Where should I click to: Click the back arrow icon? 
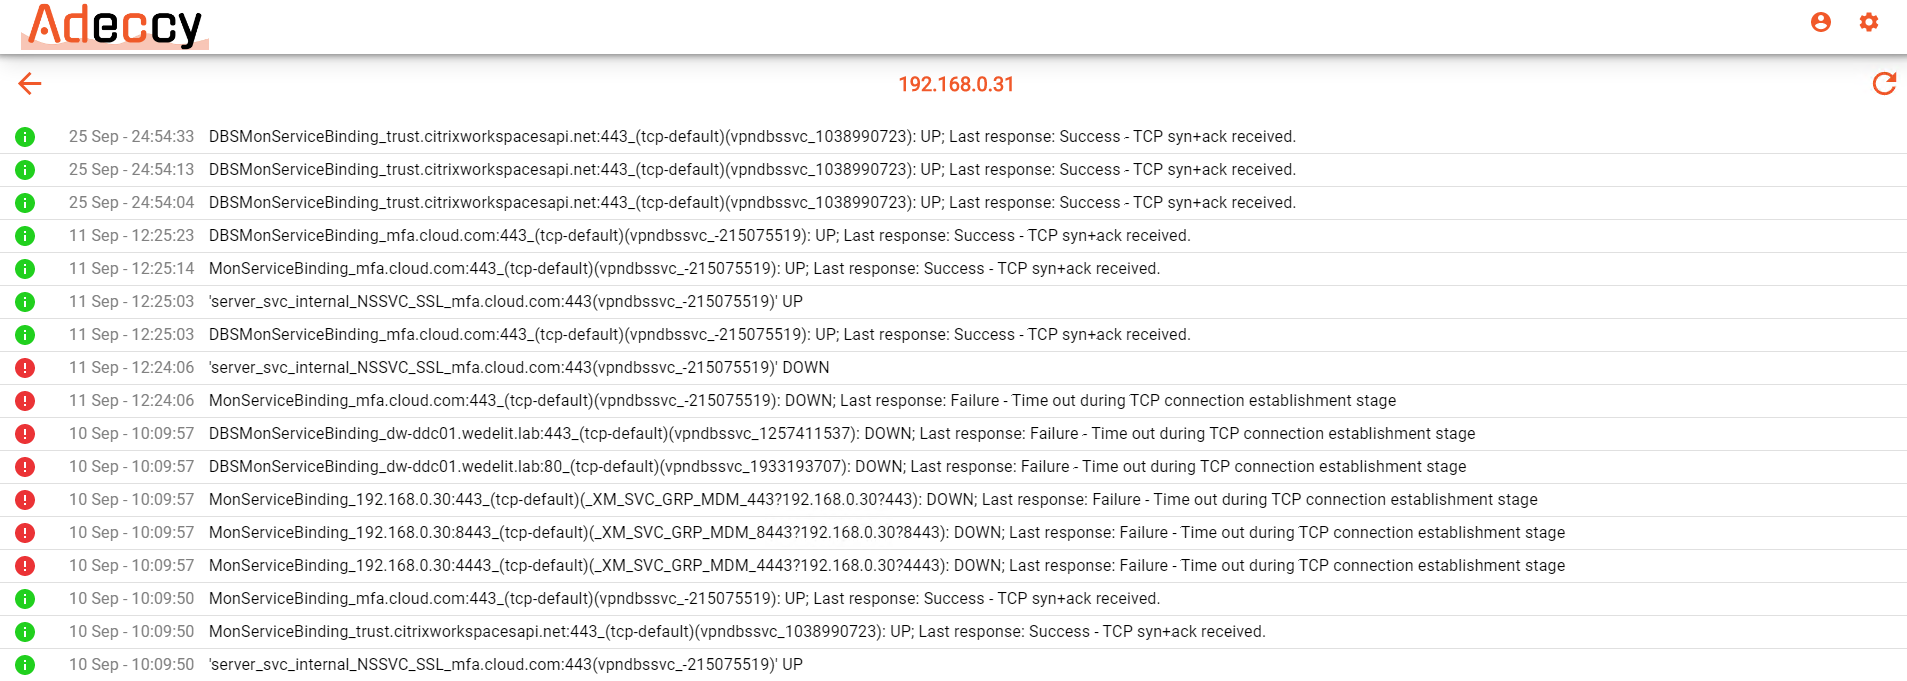(x=30, y=84)
